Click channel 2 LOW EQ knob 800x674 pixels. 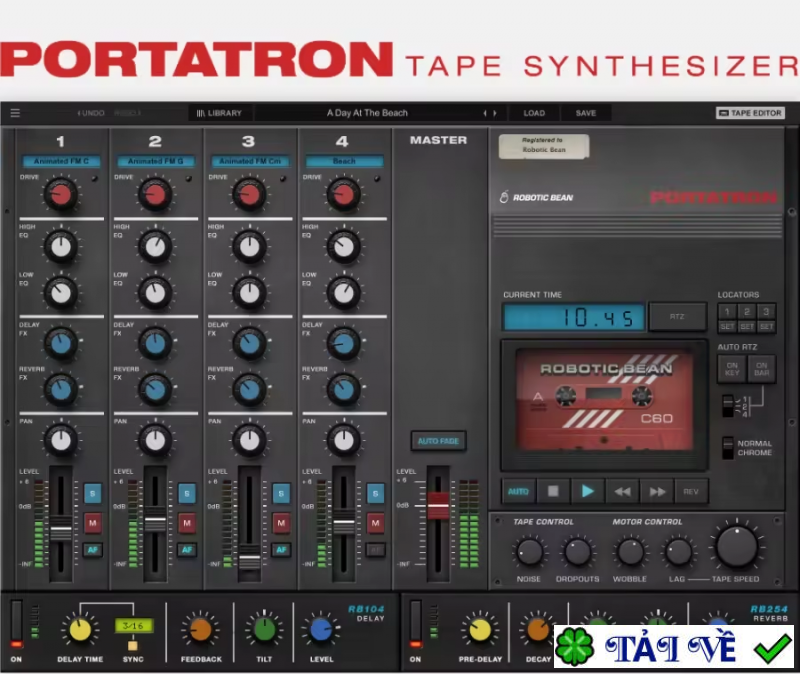point(155,293)
